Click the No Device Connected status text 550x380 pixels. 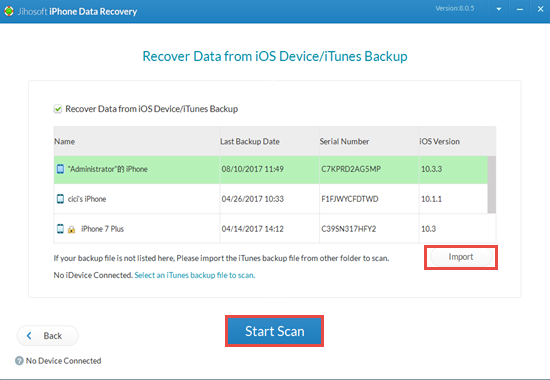click(x=63, y=361)
